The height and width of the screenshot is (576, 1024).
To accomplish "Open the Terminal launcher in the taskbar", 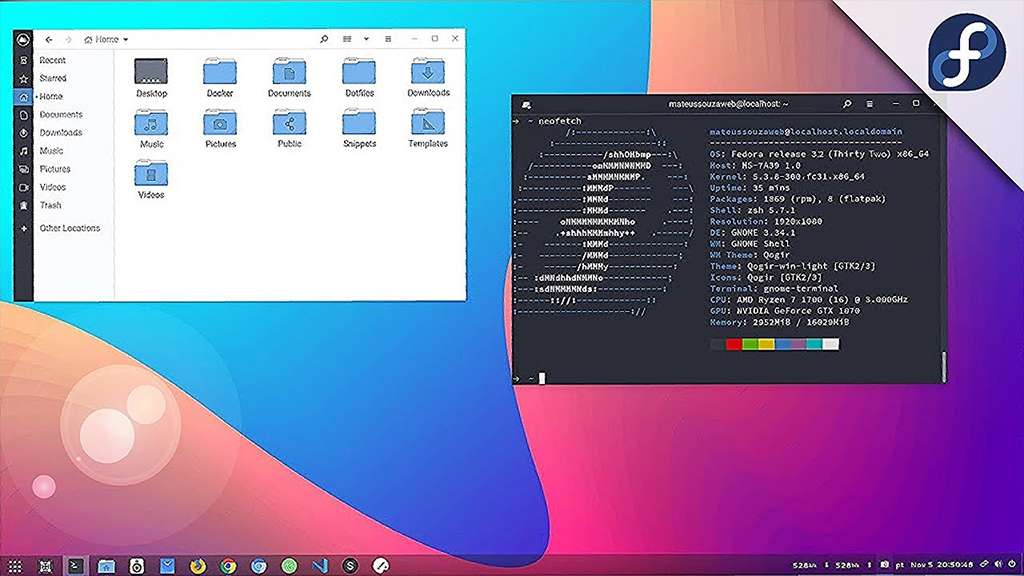I will [x=75, y=566].
